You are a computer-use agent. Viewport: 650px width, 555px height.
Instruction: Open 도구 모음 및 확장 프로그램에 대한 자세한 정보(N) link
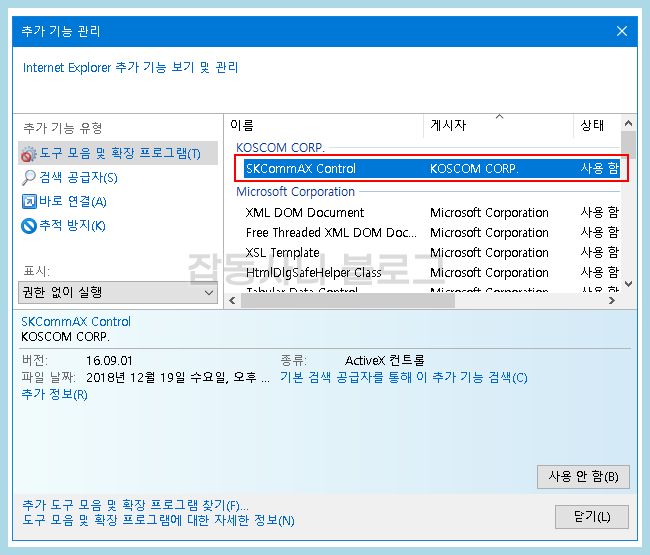point(158,520)
